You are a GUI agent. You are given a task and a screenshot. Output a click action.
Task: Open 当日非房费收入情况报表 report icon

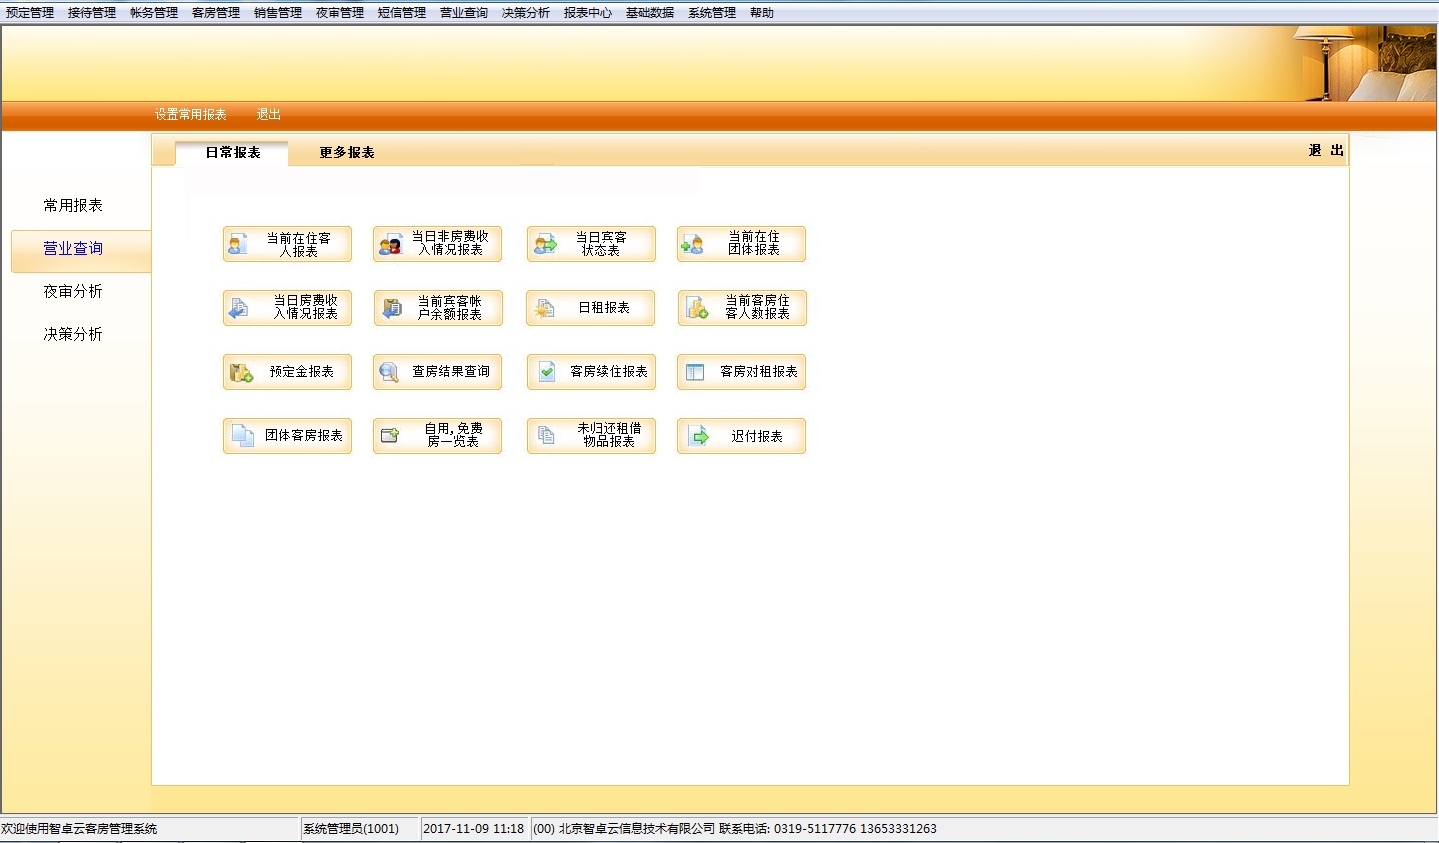pos(389,244)
